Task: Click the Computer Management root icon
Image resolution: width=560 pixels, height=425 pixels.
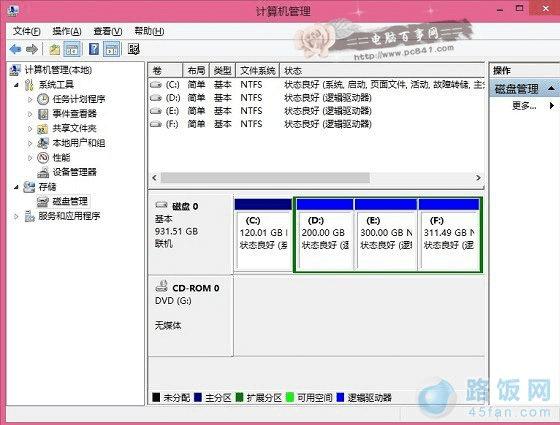Action: (15, 70)
